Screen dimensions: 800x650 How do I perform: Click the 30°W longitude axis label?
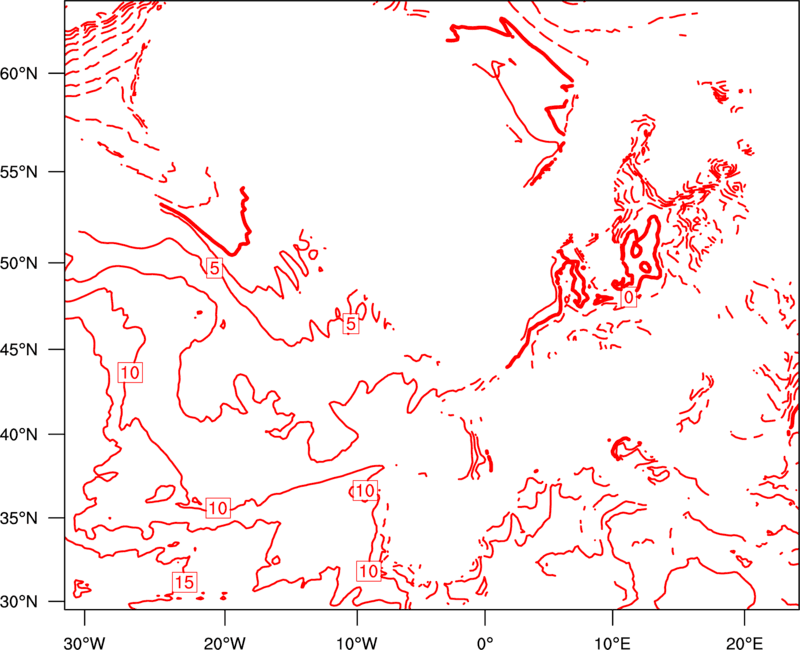tap(85, 643)
